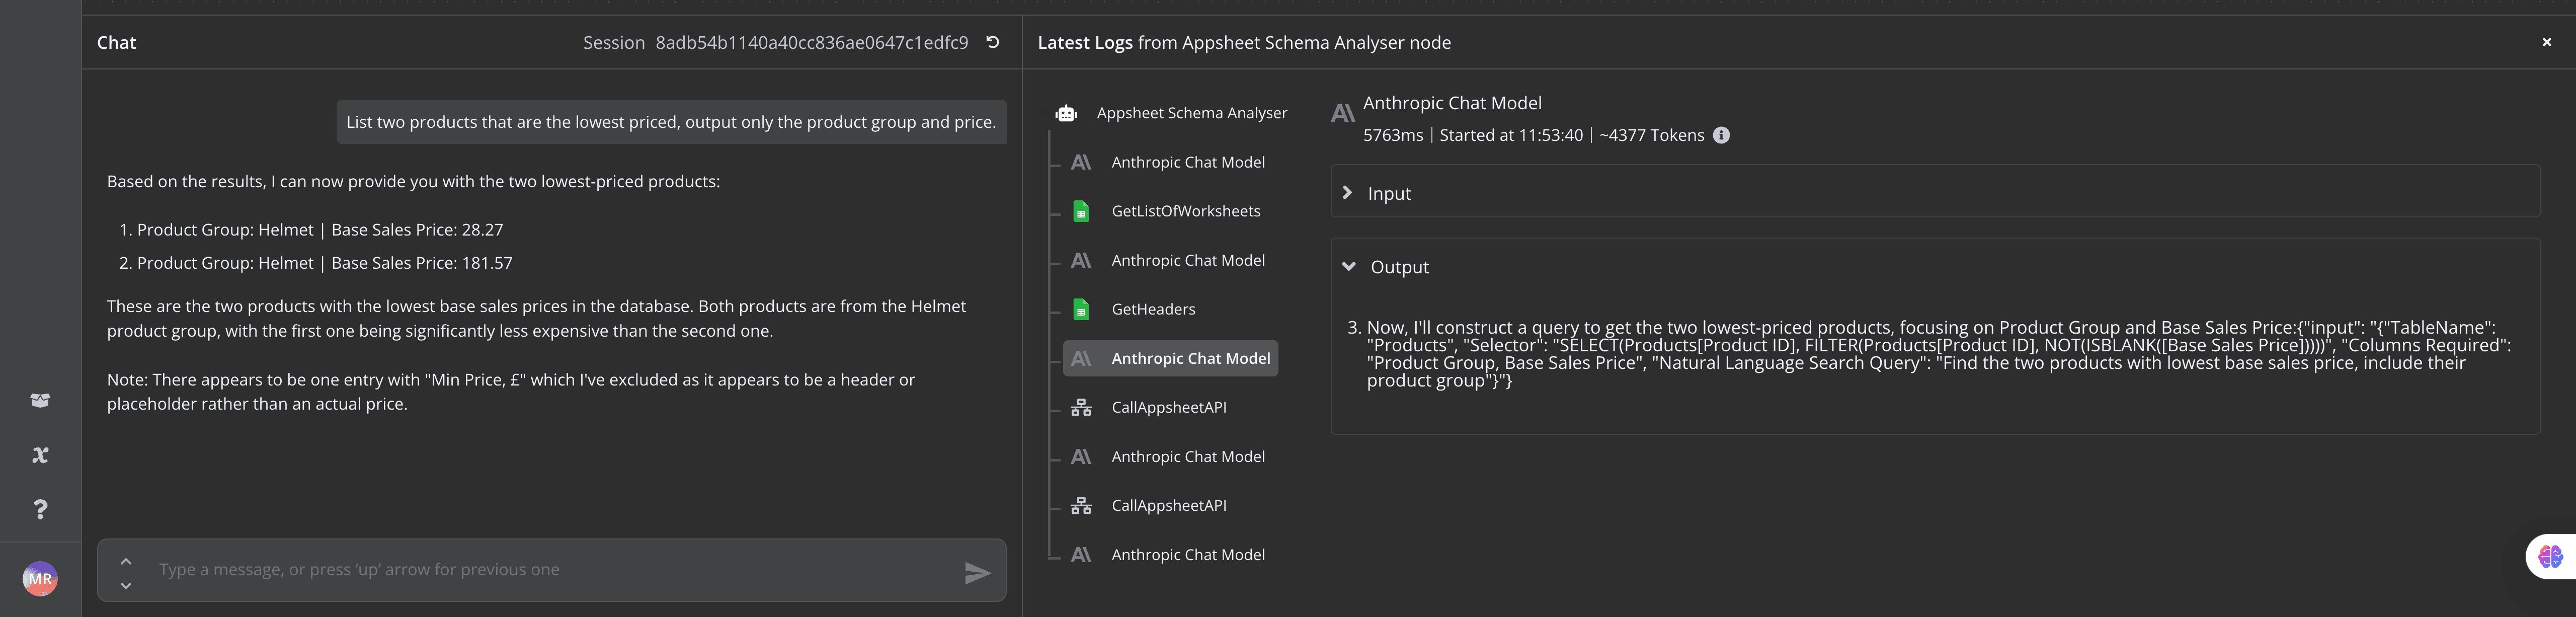Click the Helmet 181.57 result line
This screenshot has width=2576, height=617.
click(325, 263)
